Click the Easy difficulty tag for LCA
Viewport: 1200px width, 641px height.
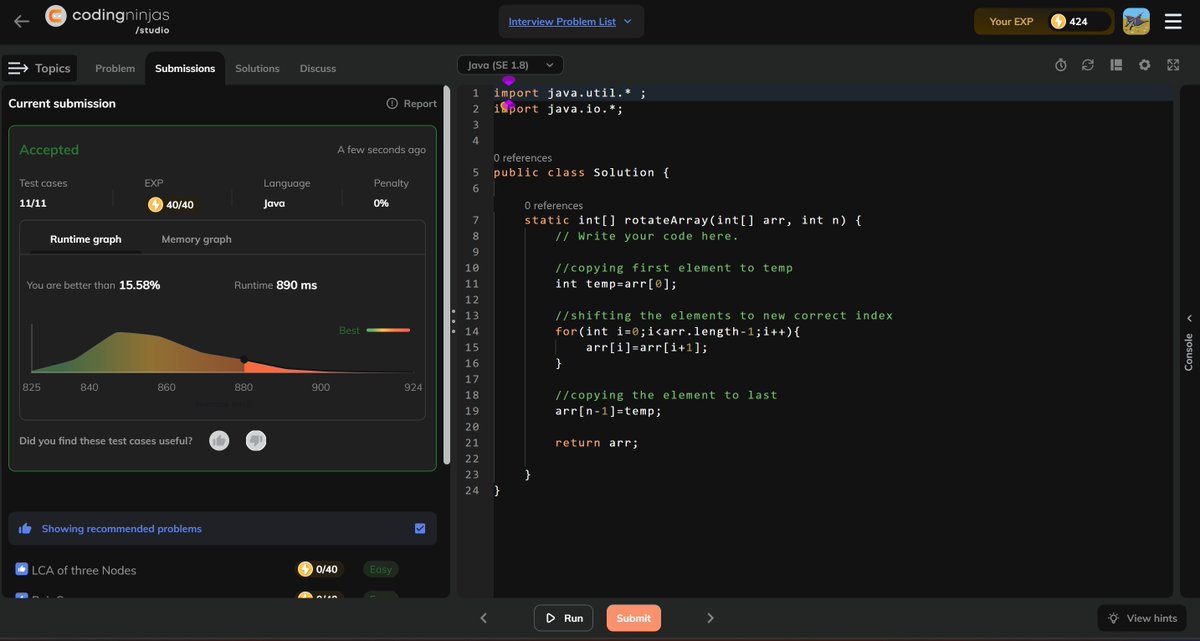[x=380, y=569]
